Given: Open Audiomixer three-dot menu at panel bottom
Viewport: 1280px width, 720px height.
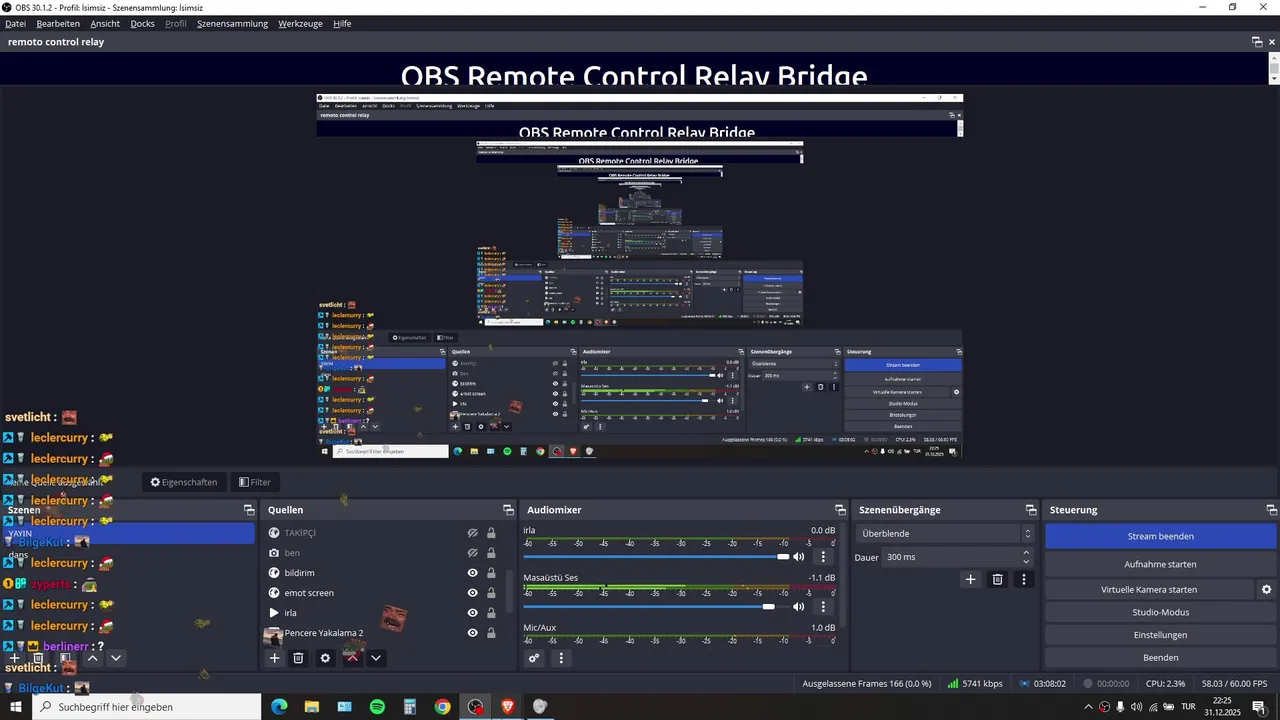Looking at the screenshot, I should pos(561,658).
